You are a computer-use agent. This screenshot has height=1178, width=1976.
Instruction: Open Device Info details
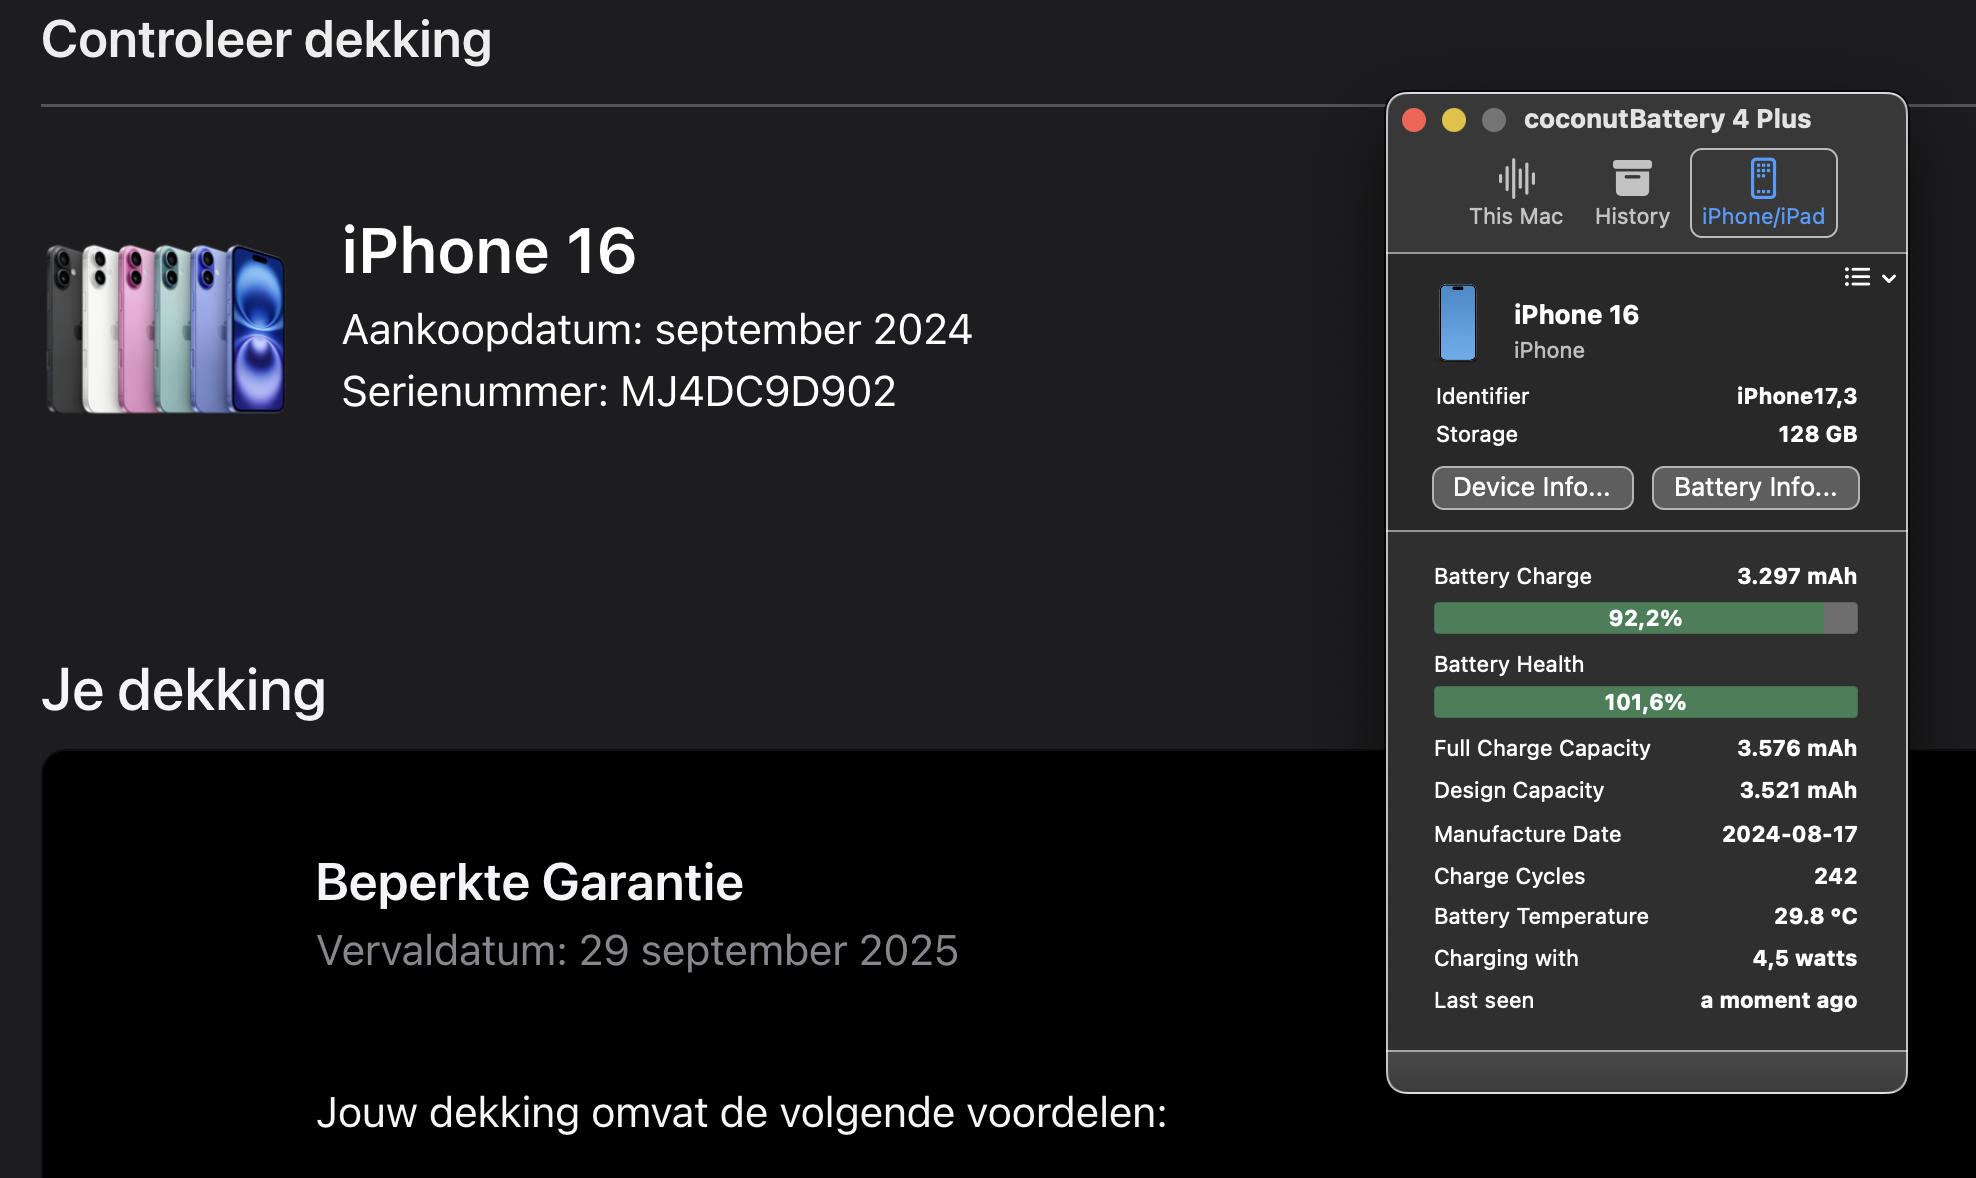click(1532, 487)
